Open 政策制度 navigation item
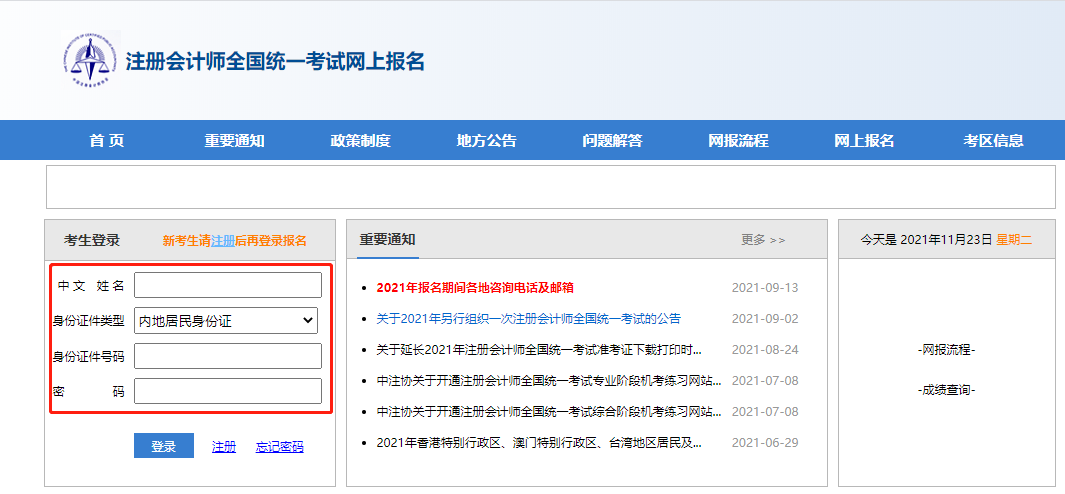The image size is (1065, 494). [x=360, y=141]
